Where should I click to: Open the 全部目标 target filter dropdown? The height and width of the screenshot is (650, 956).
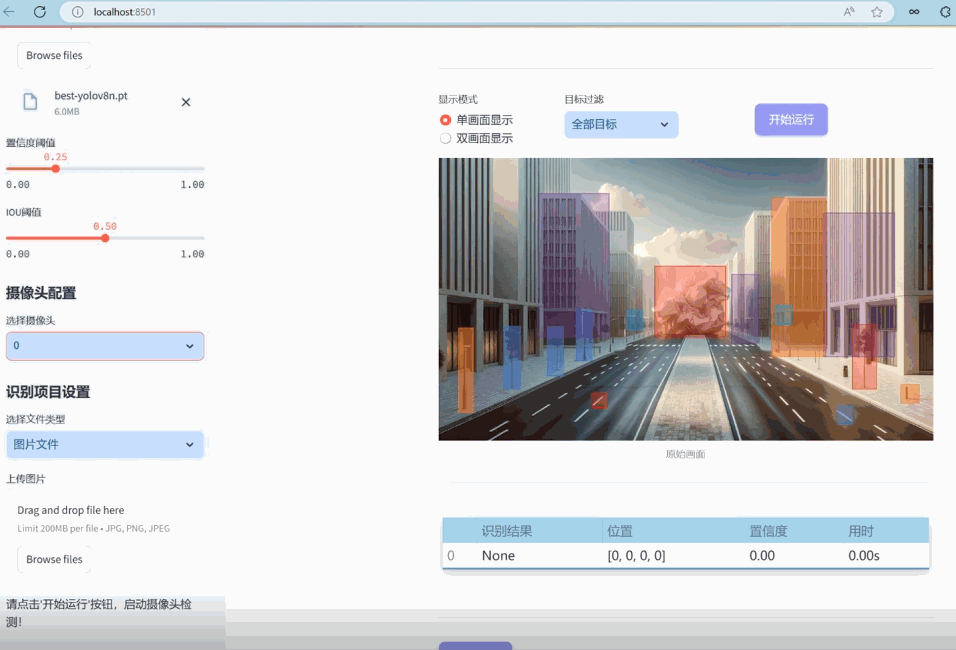point(621,124)
